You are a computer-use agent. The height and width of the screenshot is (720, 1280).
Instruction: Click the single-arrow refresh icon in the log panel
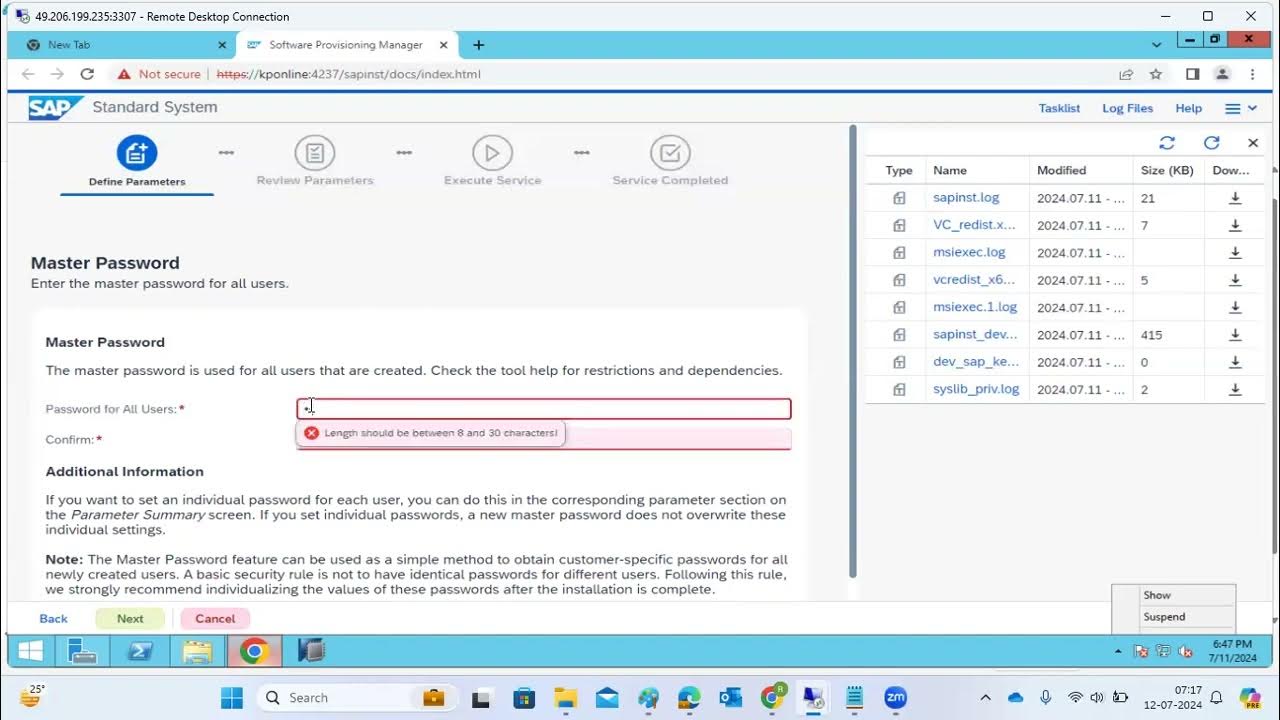pyautogui.click(x=1211, y=143)
